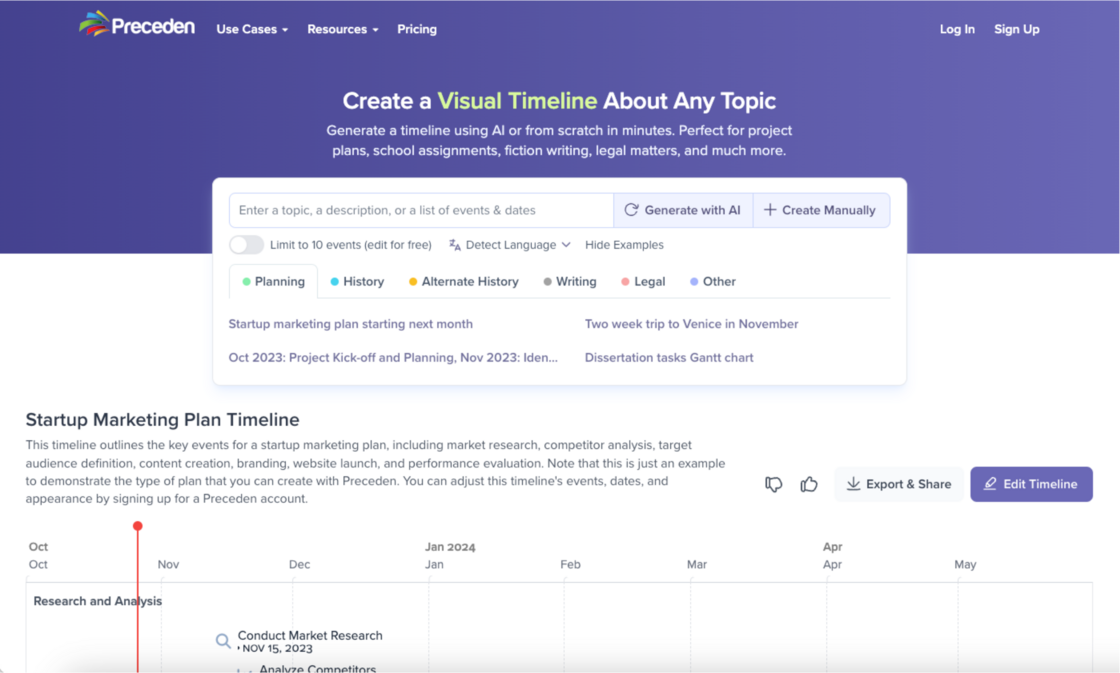The image size is (1120, 673).
Task: Expand the Resources dropdown menu
Action: click(342, 29)
